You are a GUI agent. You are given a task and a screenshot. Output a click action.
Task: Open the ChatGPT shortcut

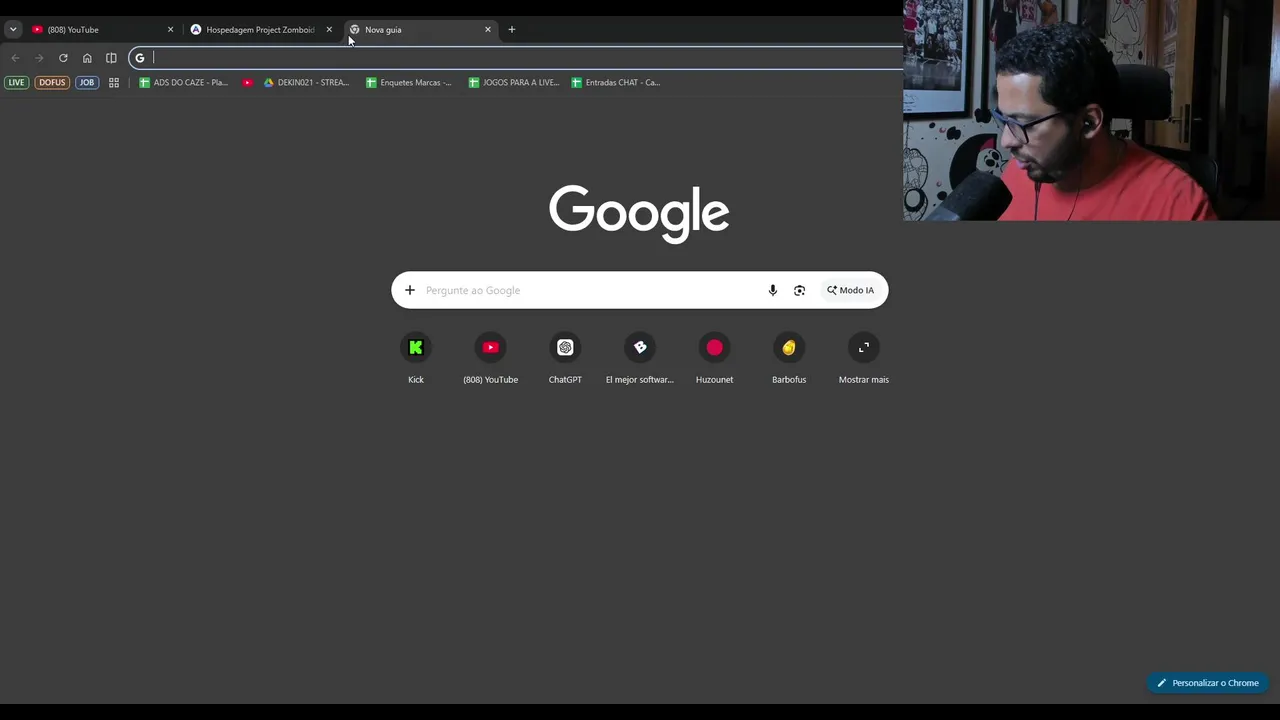(x=565, y=359)
